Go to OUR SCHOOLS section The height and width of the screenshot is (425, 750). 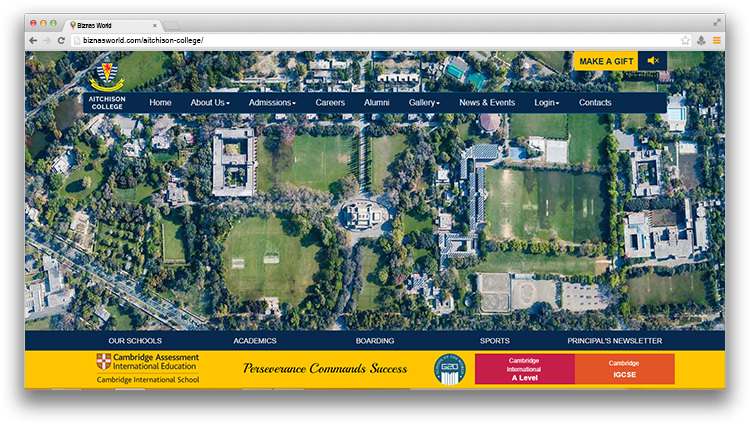135,341
